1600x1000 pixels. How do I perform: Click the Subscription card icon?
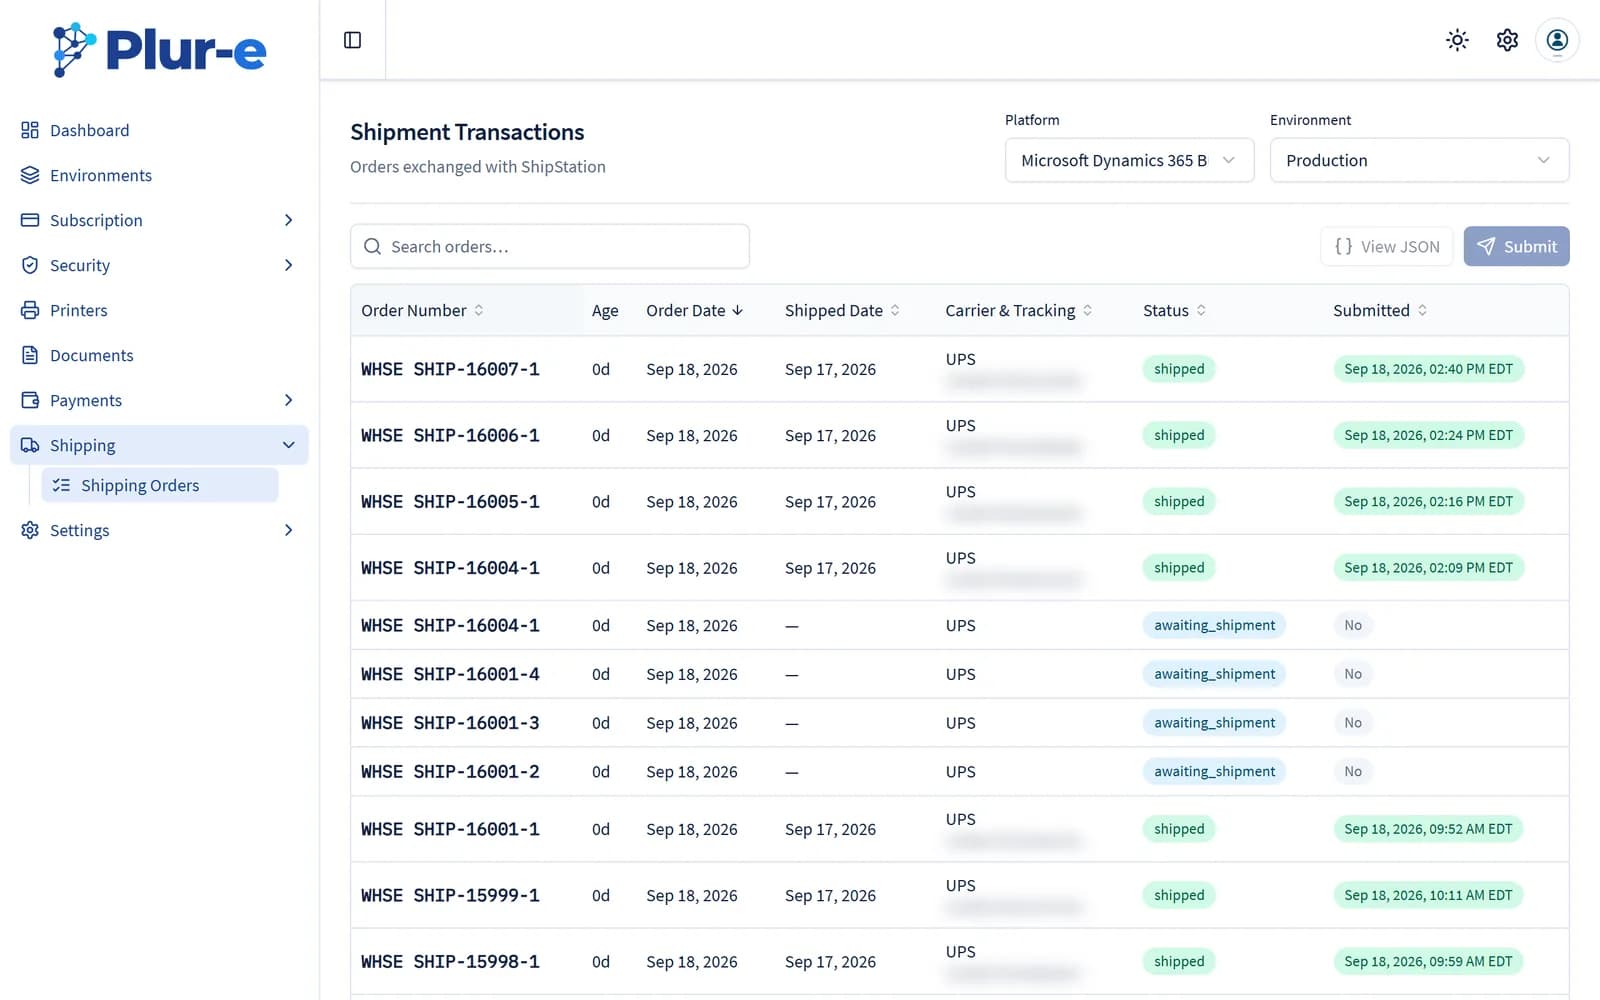[x=30, y=220]
